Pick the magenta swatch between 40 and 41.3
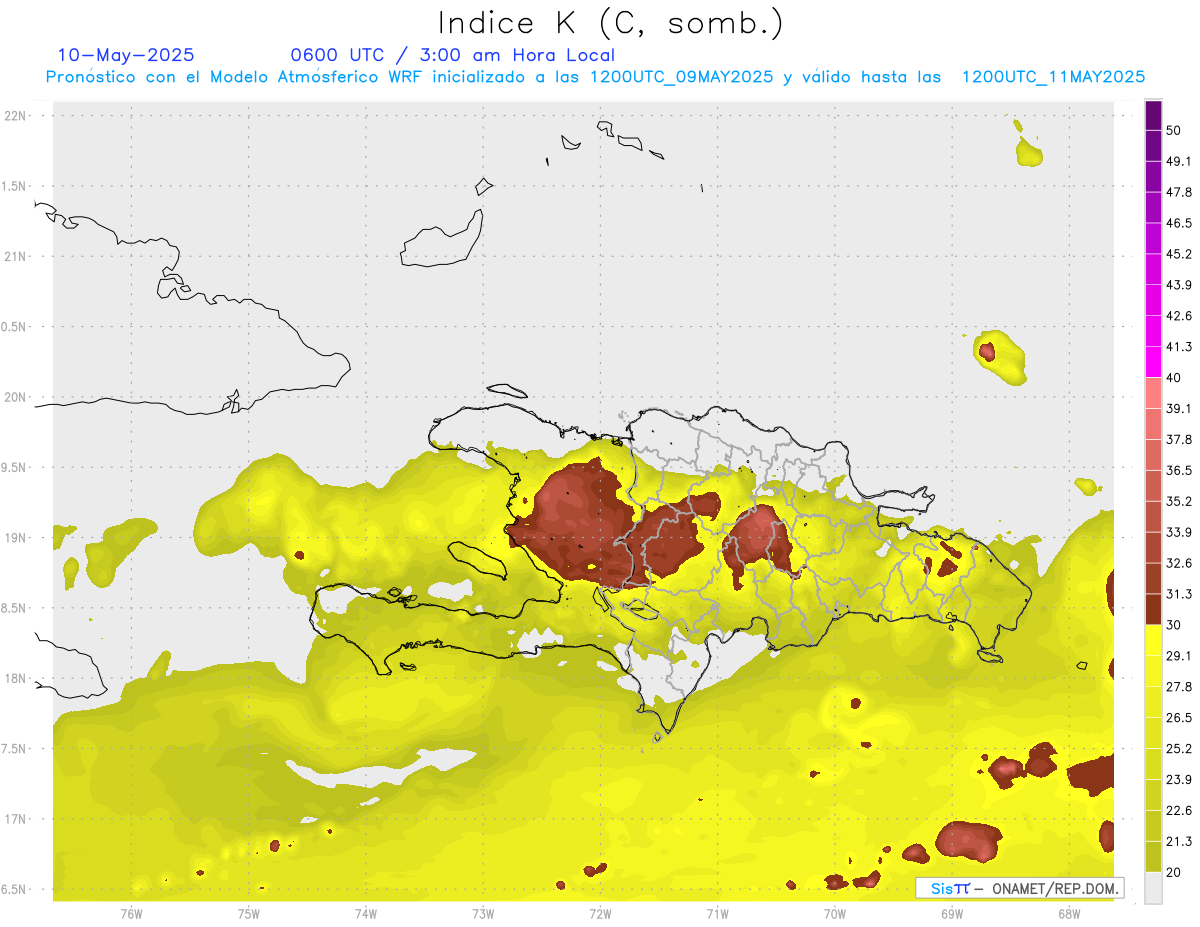 (1153, 362)
